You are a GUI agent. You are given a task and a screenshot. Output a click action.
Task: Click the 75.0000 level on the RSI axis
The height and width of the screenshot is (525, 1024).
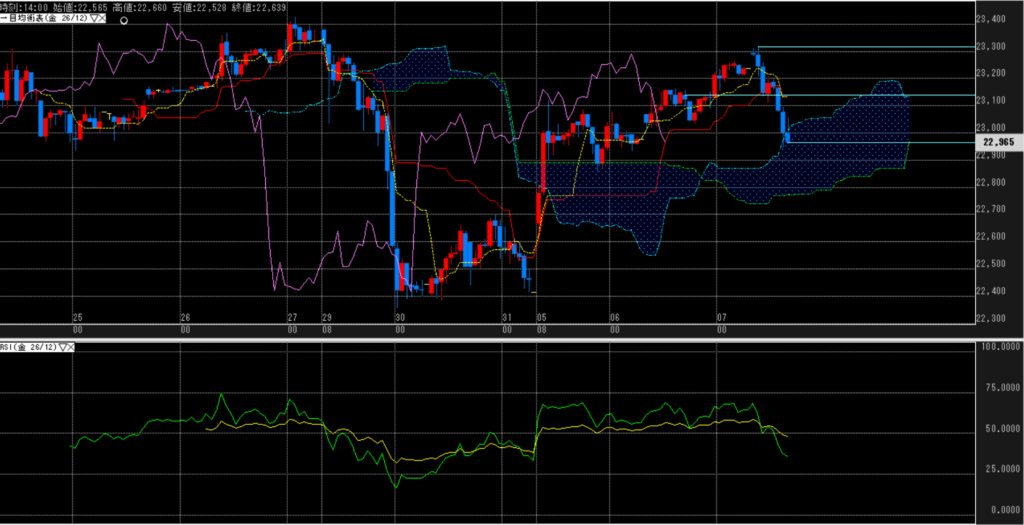pyautogui.click(x=997, y=387)
